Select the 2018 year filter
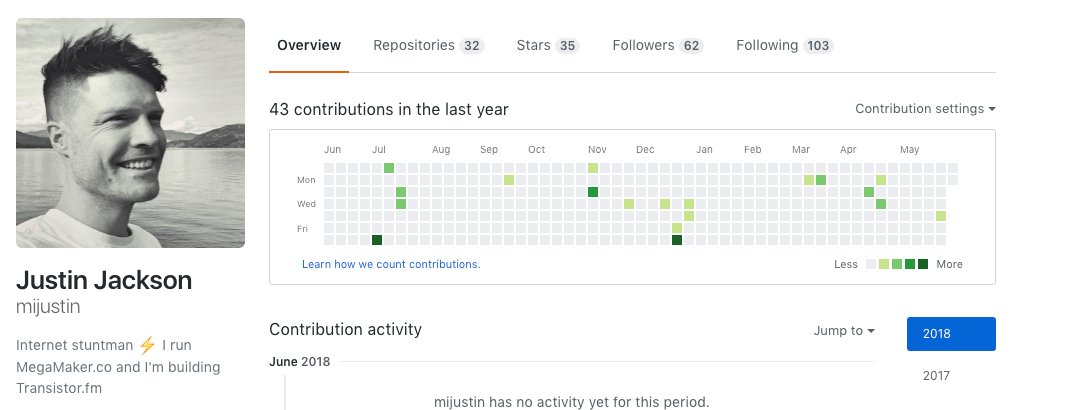Screen dimensions: 1065x410 point(951,334)
